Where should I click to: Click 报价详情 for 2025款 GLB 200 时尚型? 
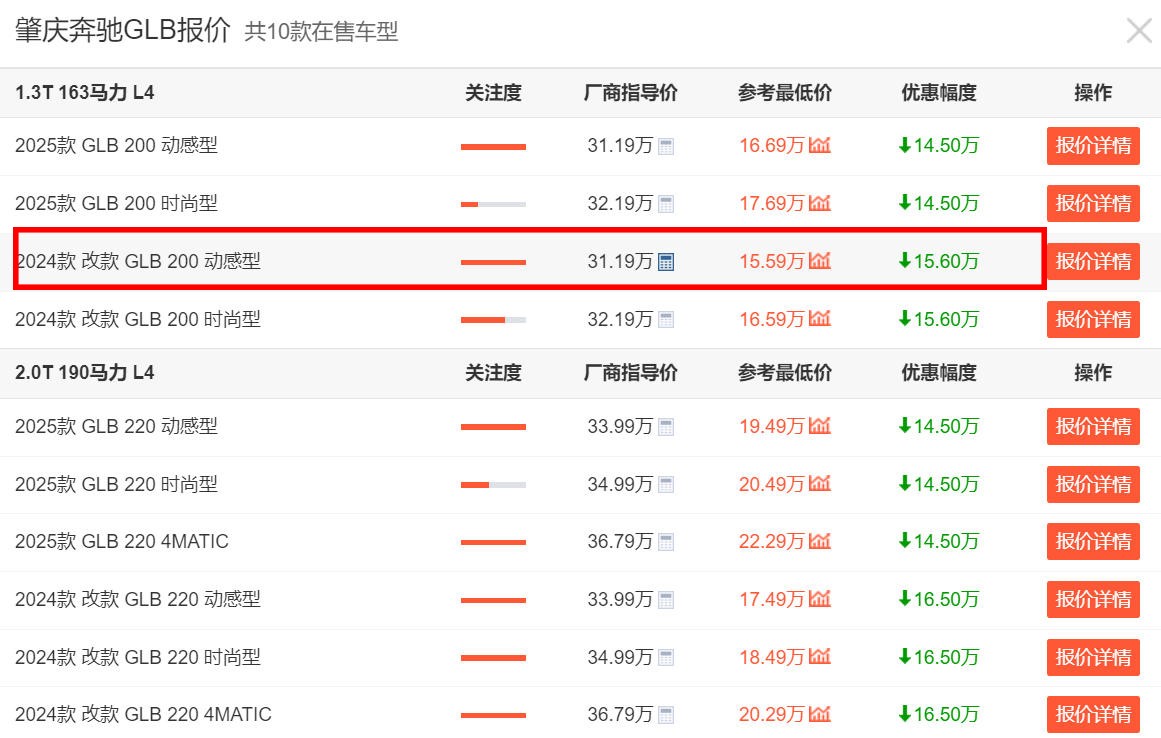1093,204
